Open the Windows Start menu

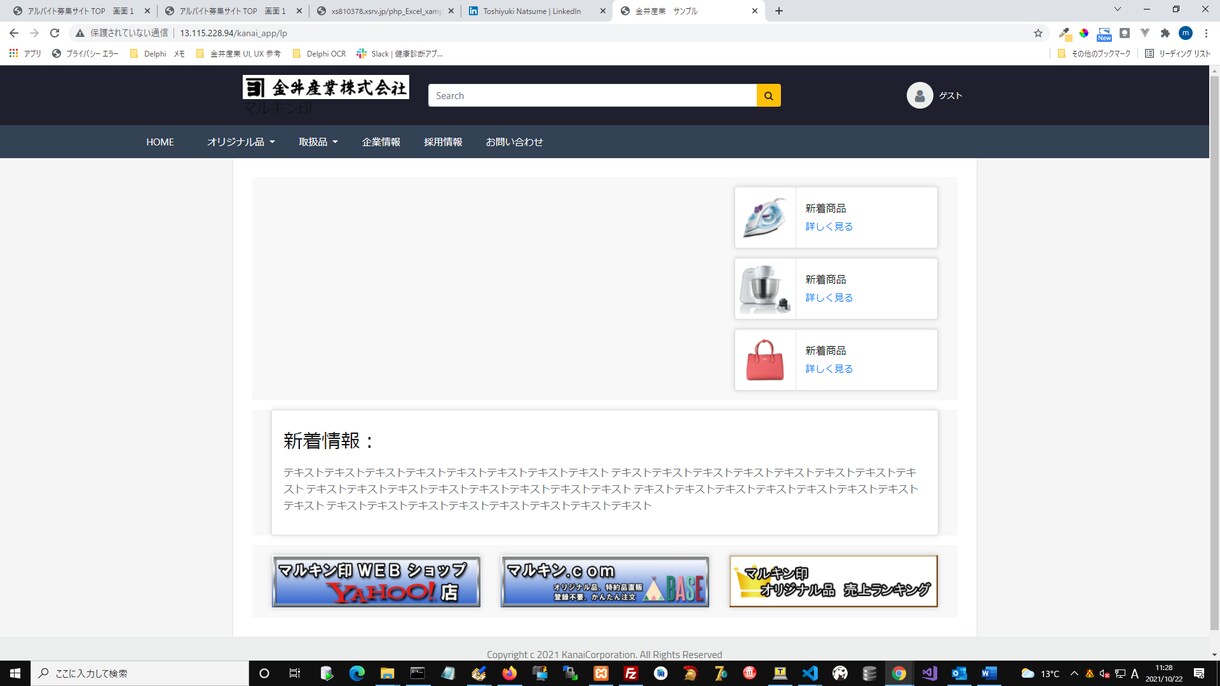[15, 673]
